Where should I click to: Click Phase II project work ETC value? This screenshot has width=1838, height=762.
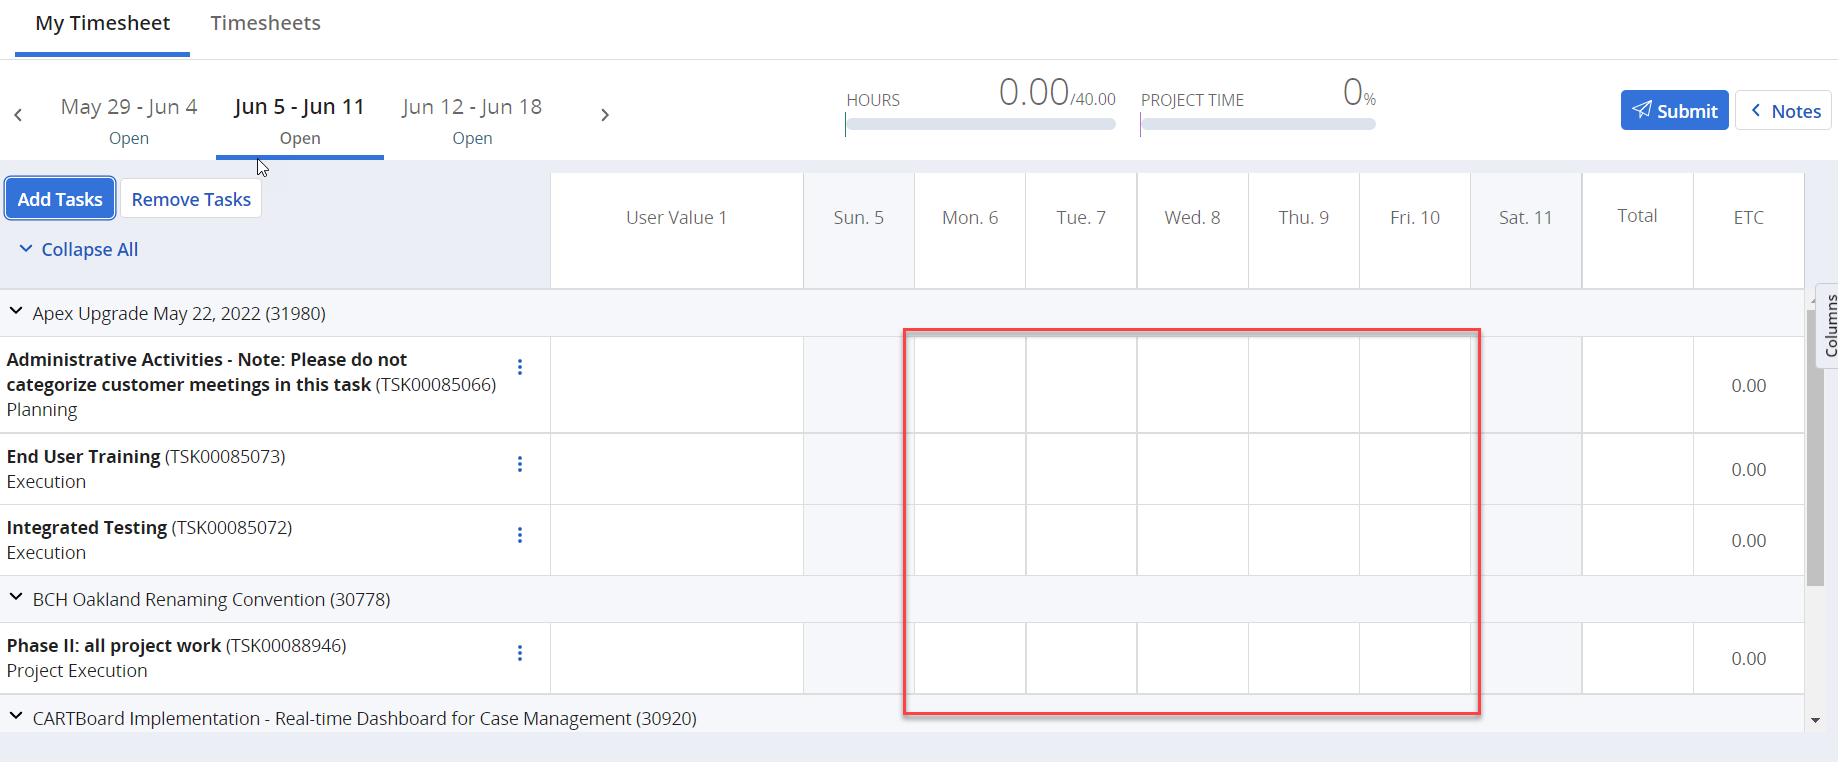tap(1749, 658)
